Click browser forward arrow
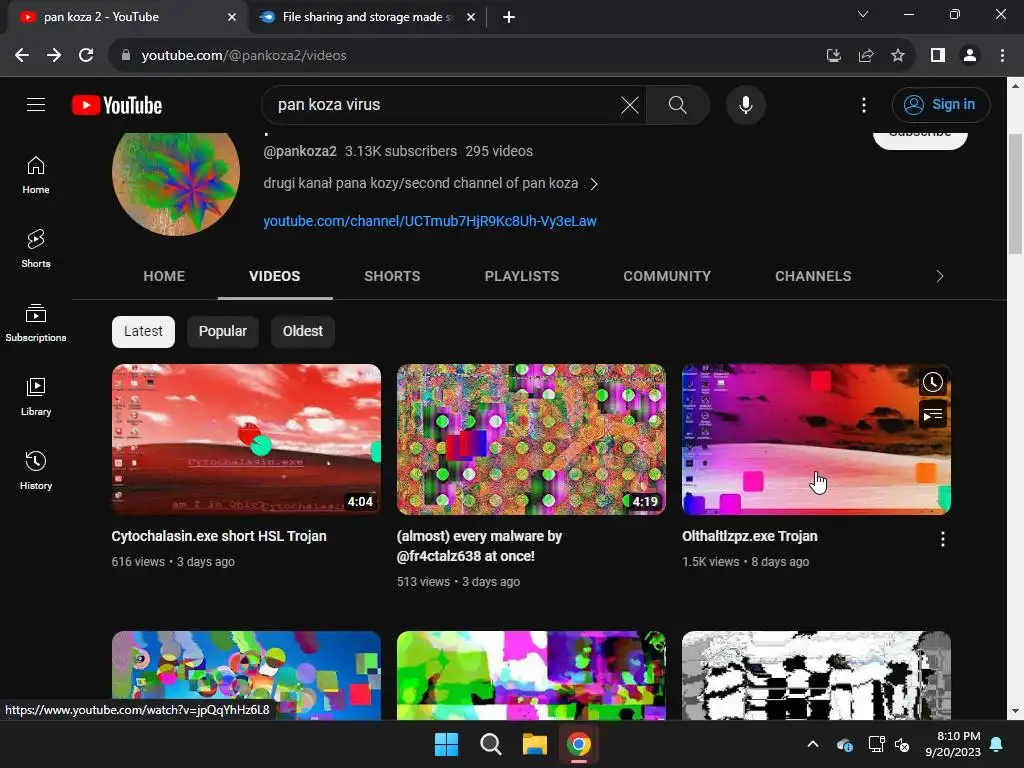 tap(54, 56)
